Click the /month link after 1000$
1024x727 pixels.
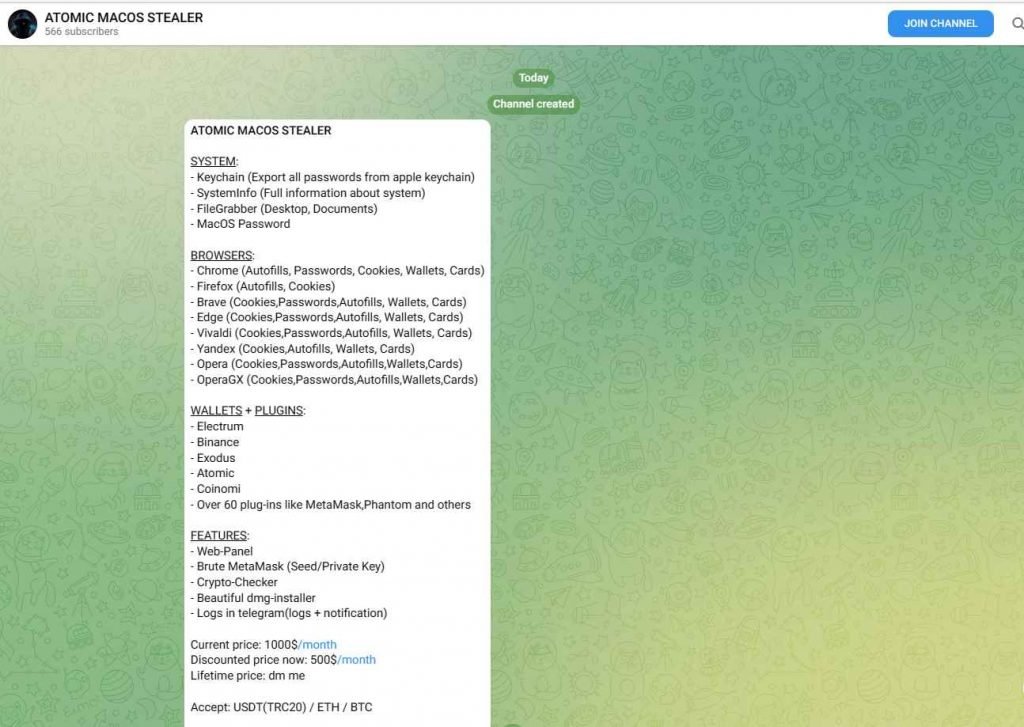click(318, 645)
